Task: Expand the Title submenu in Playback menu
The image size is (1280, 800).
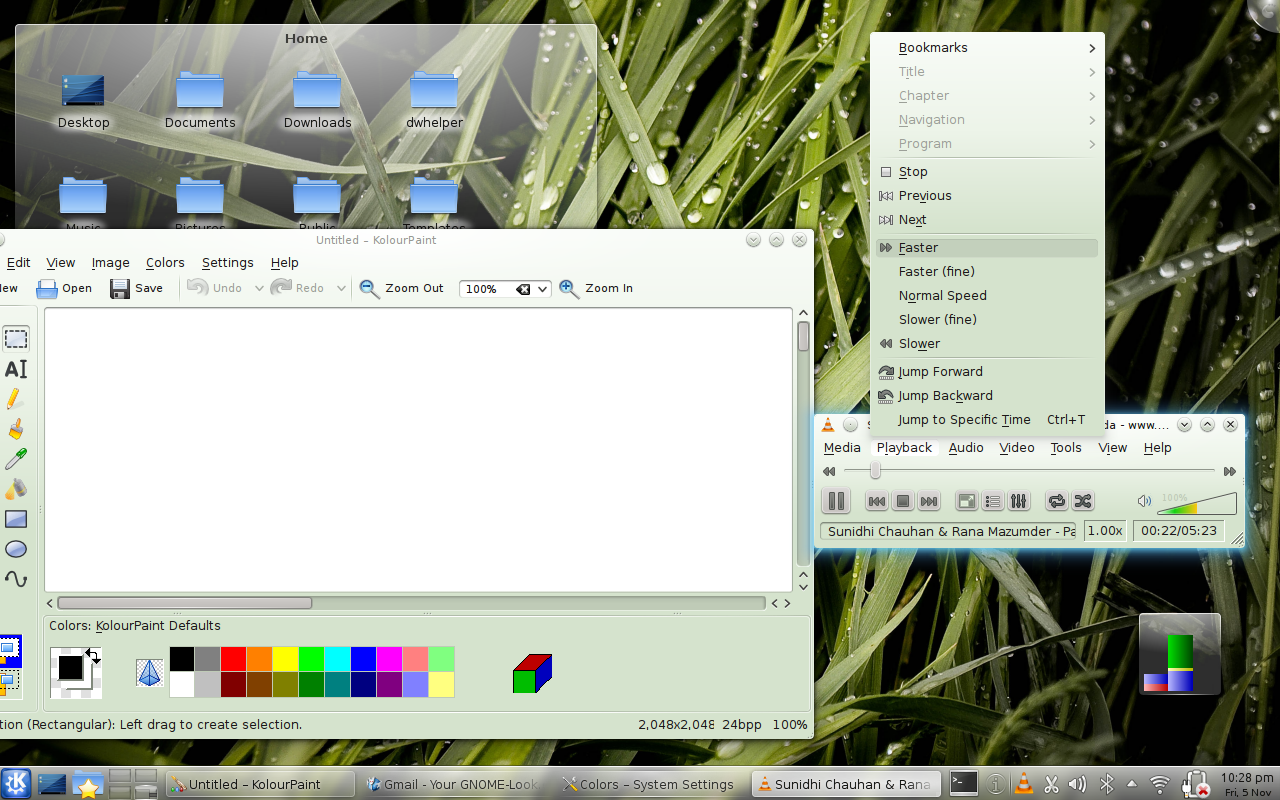Action: 987,72
